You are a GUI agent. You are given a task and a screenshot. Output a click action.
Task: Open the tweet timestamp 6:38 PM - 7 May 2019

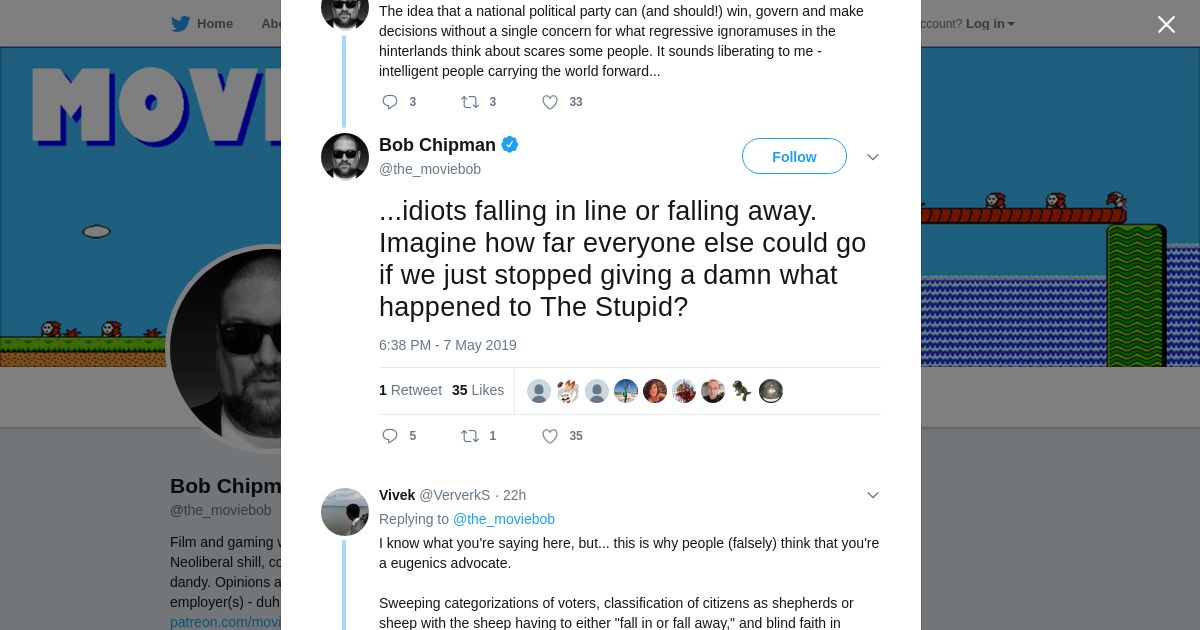pos(448,345)
